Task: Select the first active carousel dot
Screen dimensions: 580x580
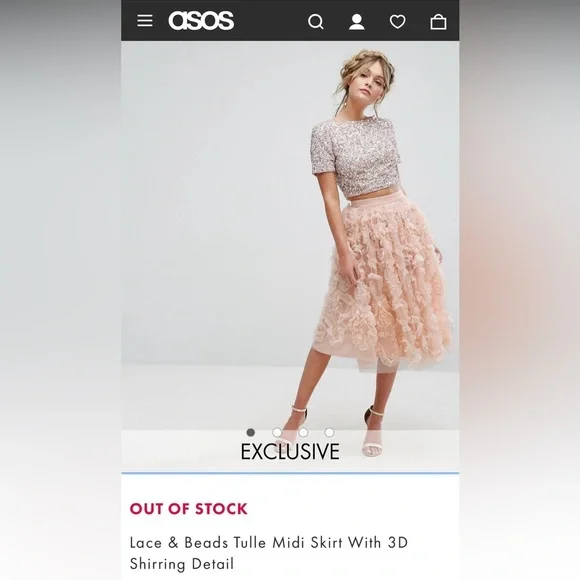Action: pyautogui.click(x=251, y=432)
